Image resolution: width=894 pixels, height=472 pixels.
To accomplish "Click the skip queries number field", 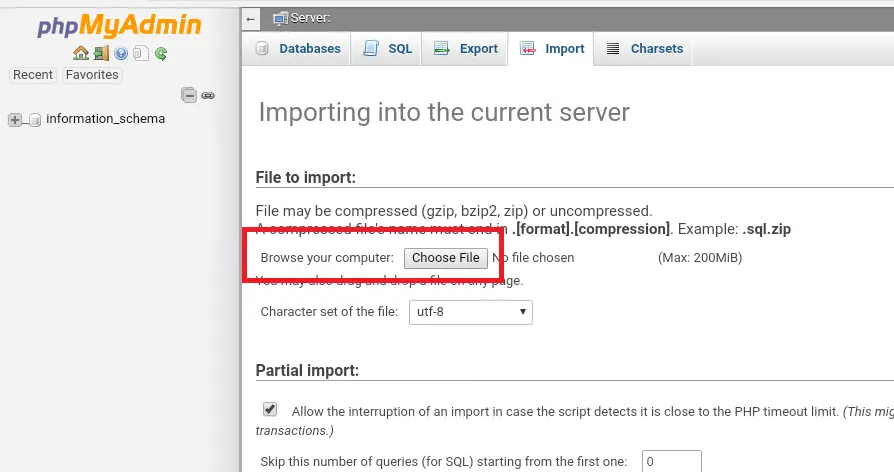I will 670,462.
